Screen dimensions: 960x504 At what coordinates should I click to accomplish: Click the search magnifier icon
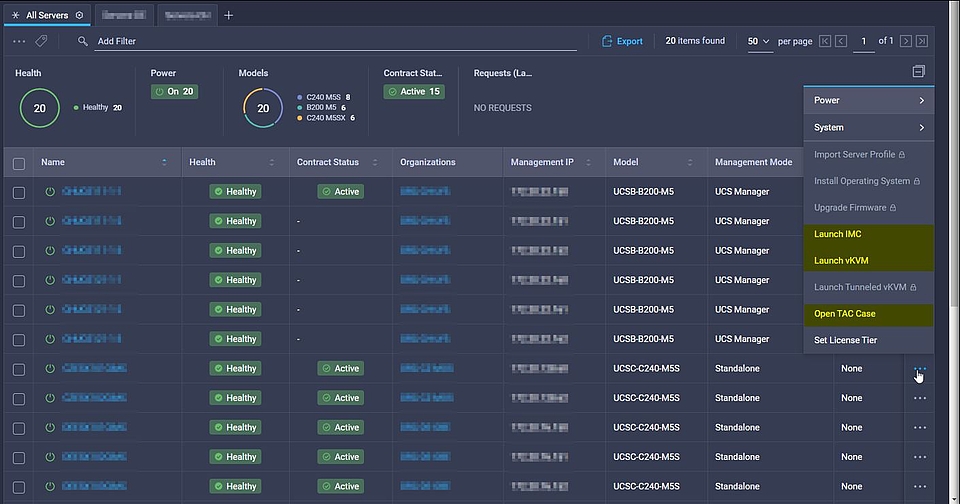click(83, 41)
